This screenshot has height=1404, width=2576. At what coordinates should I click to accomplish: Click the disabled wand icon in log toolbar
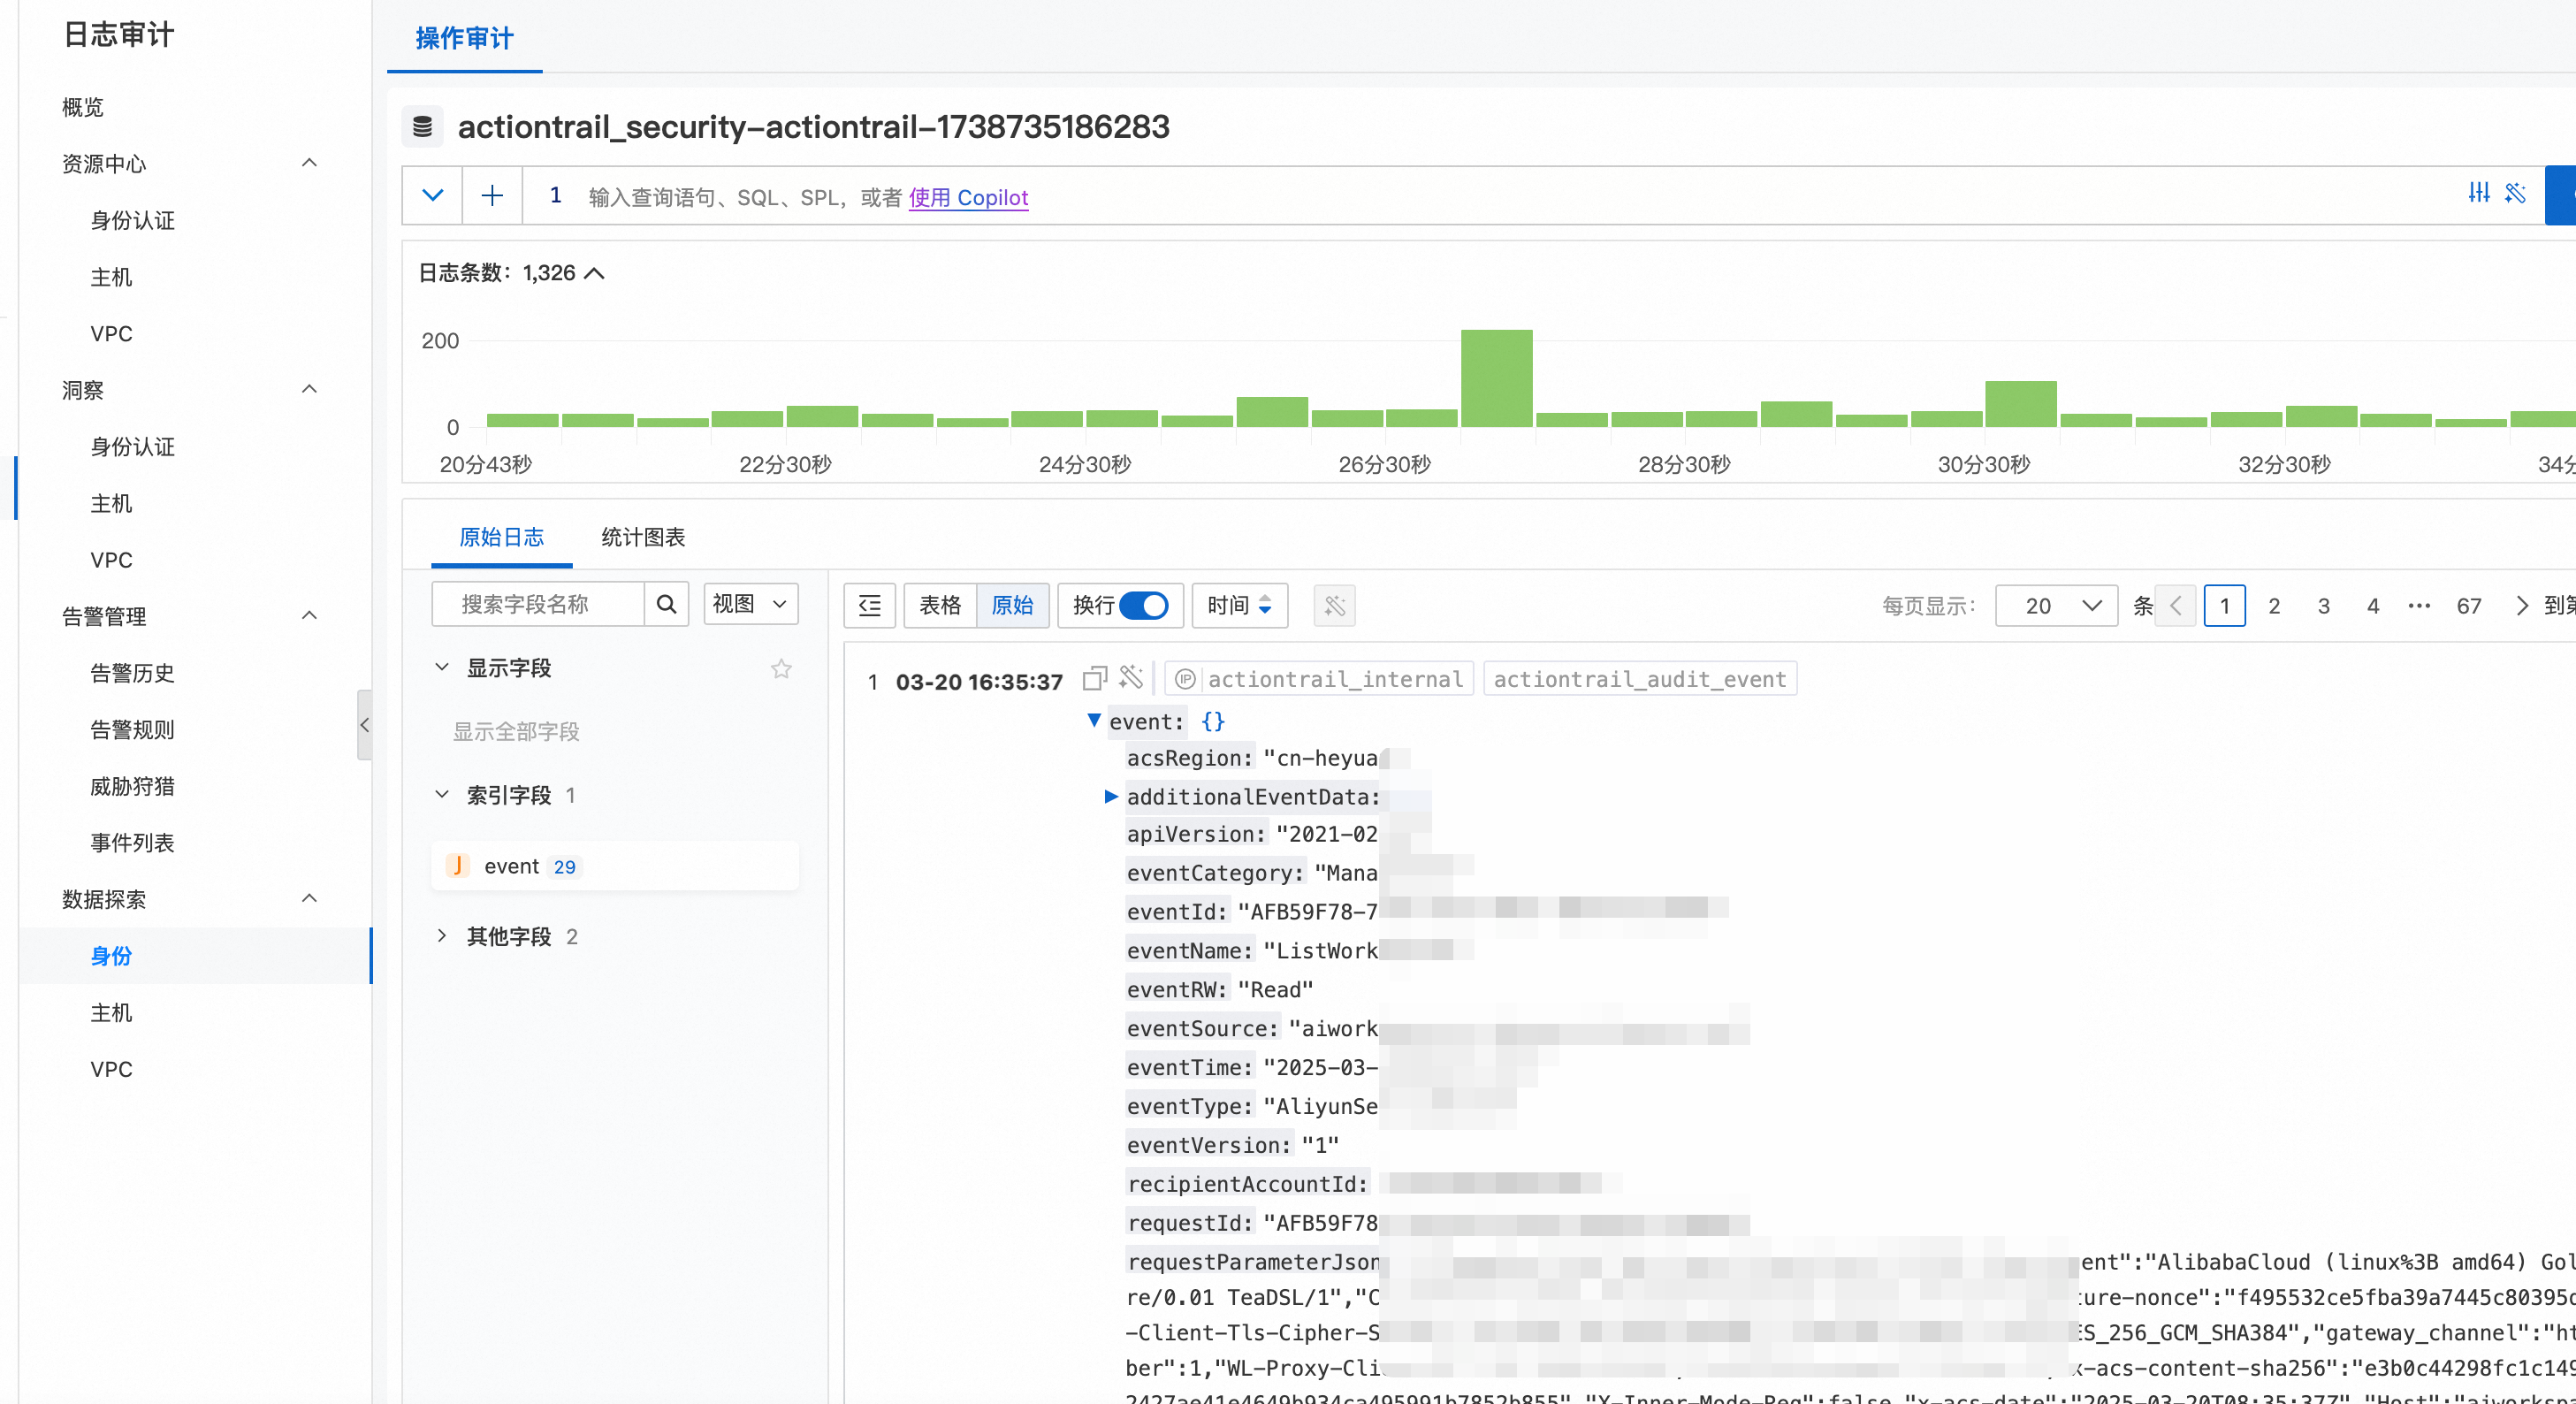(1334, 605)
